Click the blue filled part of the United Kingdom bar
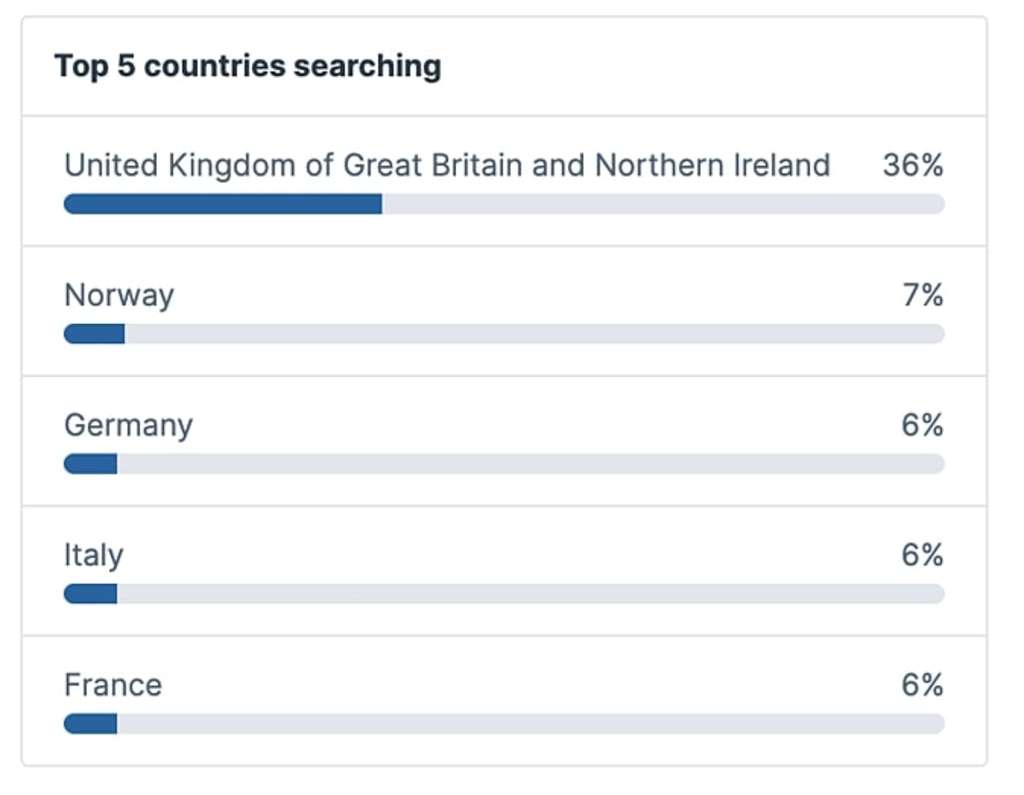This screenshot has width=1024, height=795. (223, 204)
